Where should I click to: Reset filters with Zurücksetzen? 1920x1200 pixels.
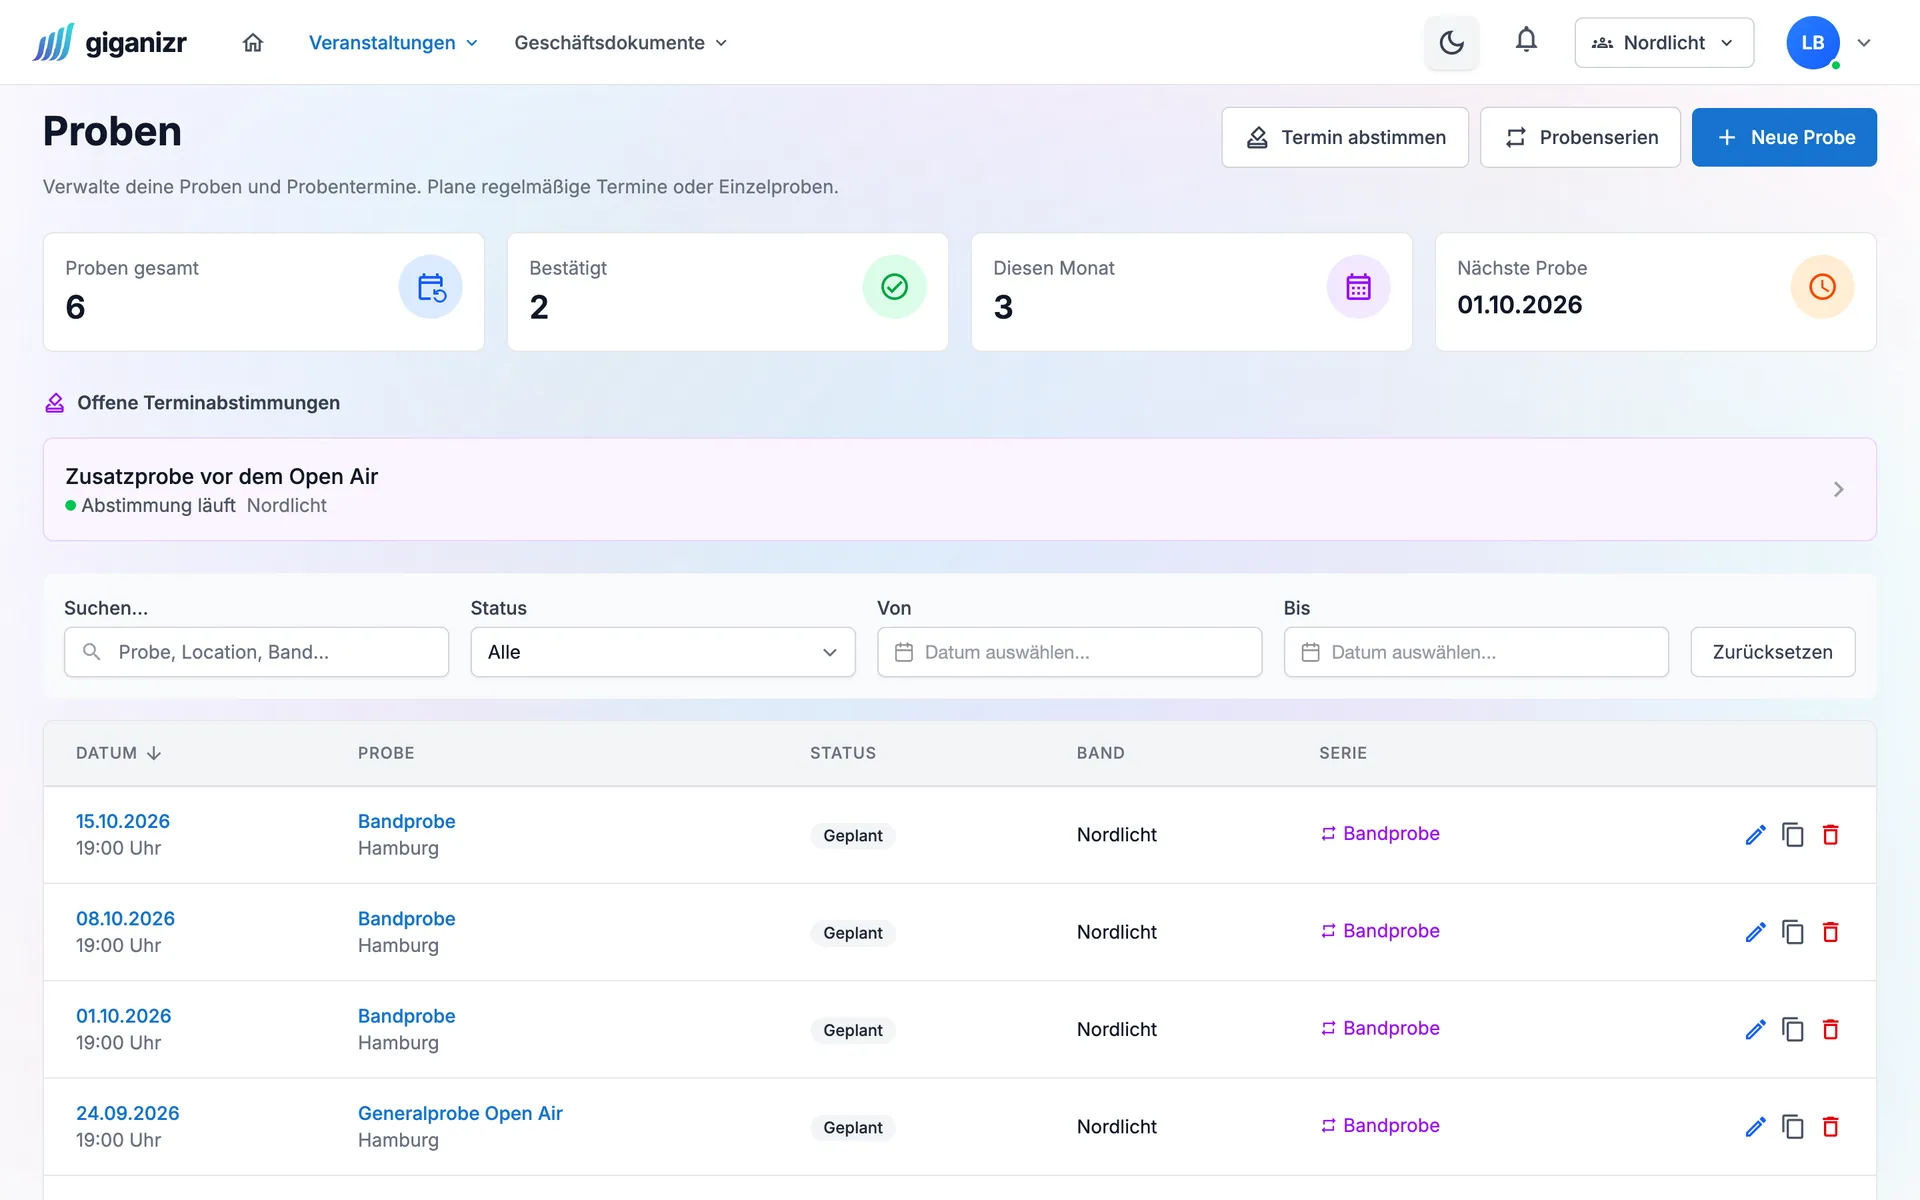point(1772,652)
